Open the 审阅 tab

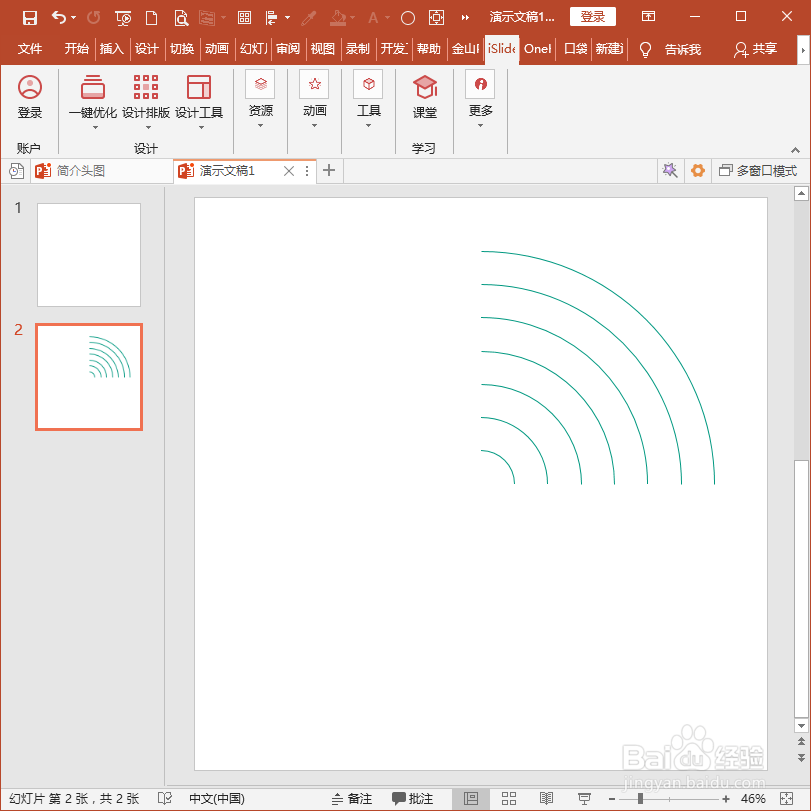tap(288, 49)
